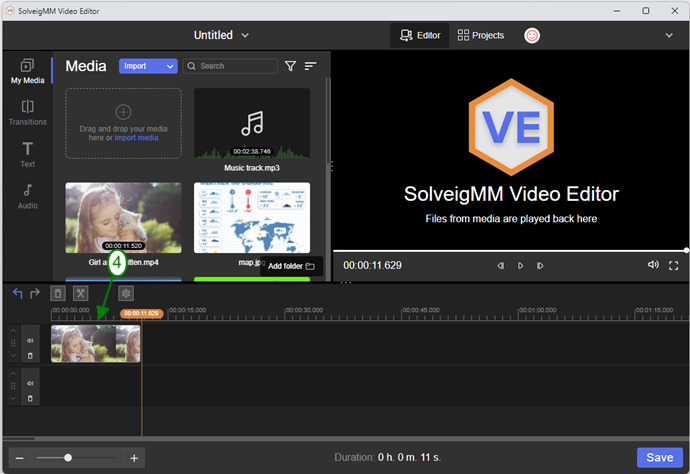Click the media Search field
The image size is (690, 474).
230,66
